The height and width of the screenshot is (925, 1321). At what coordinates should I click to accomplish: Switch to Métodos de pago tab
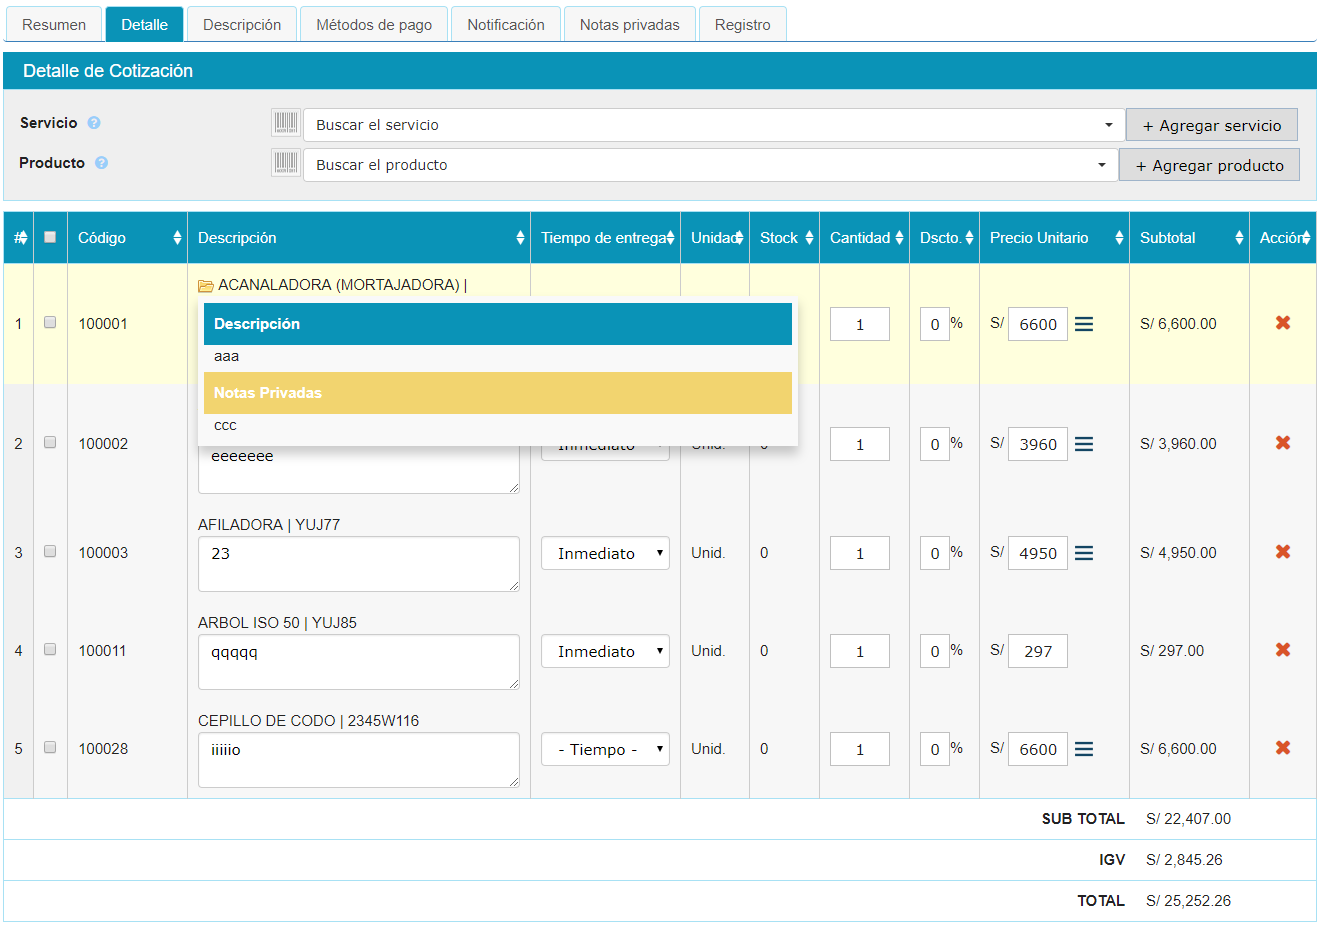(374, 25)
